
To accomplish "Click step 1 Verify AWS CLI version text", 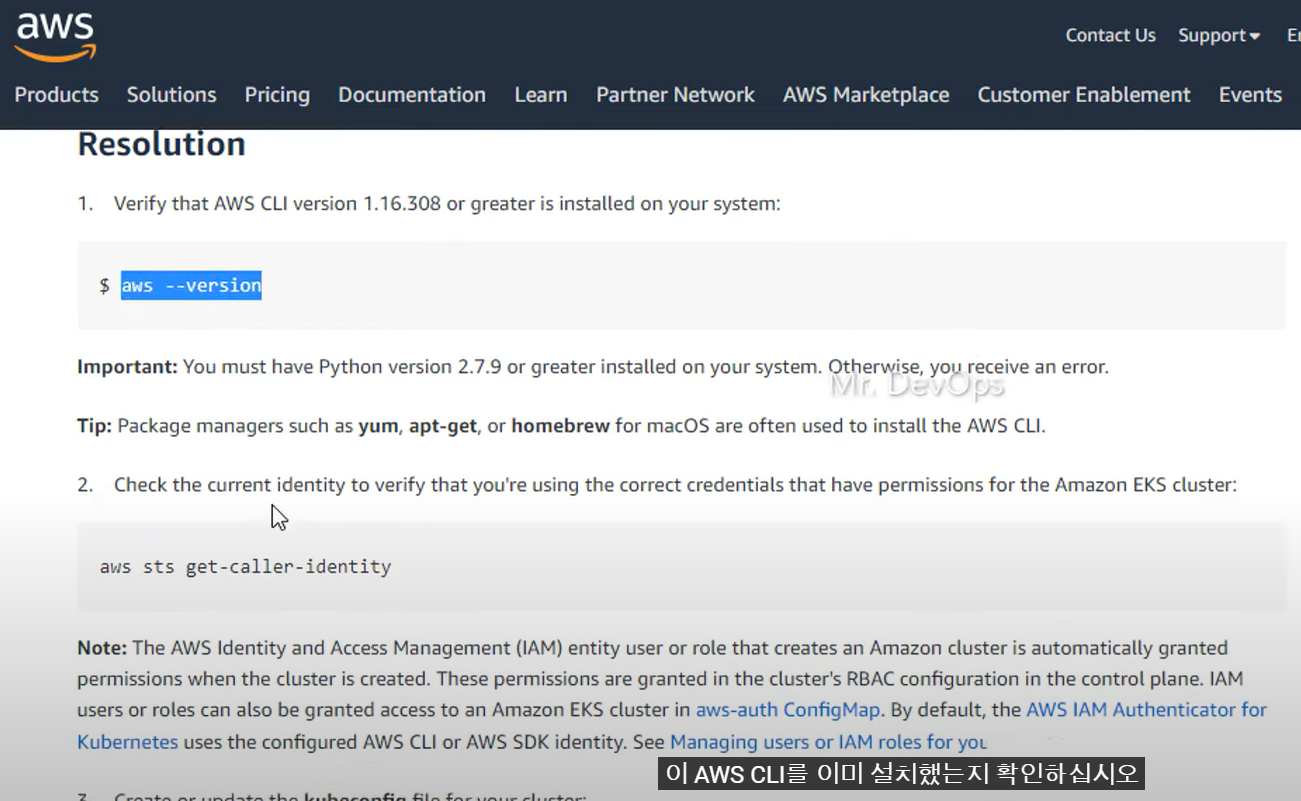I will [x=447, y=204].
